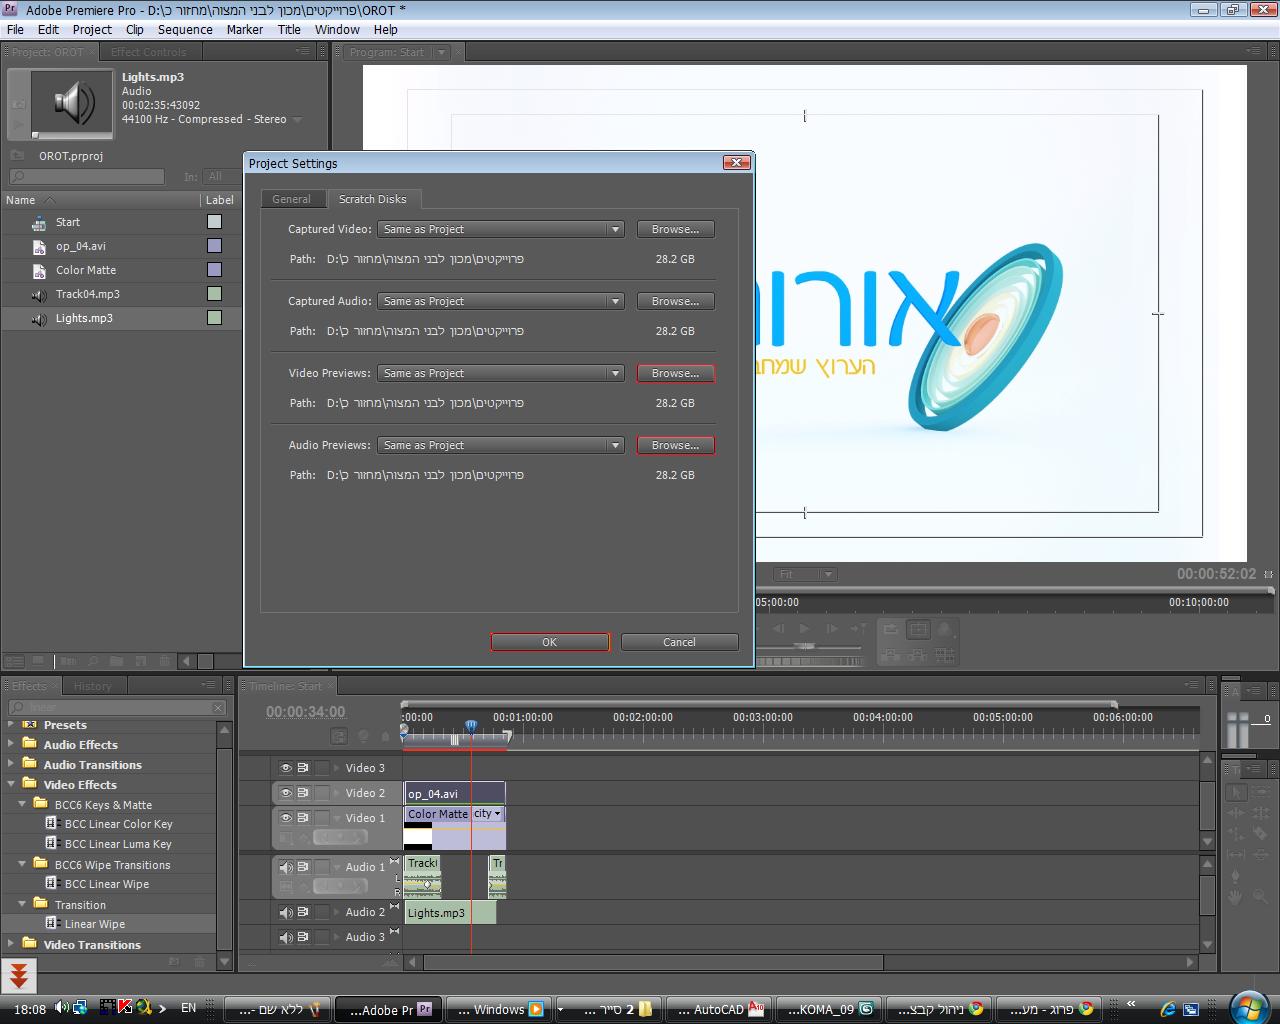The height and width of the screenshot is (1024, 1280).
Task: Select the Zoom tool
Action: [1260, 897]
